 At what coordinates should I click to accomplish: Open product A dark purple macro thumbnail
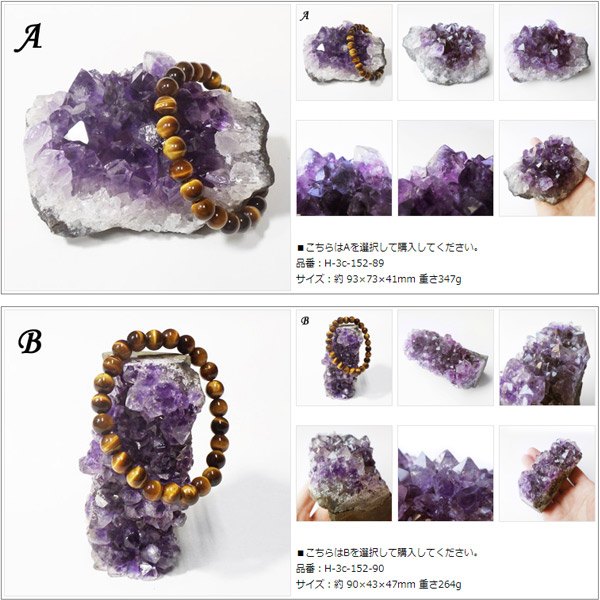click(445, 168)
